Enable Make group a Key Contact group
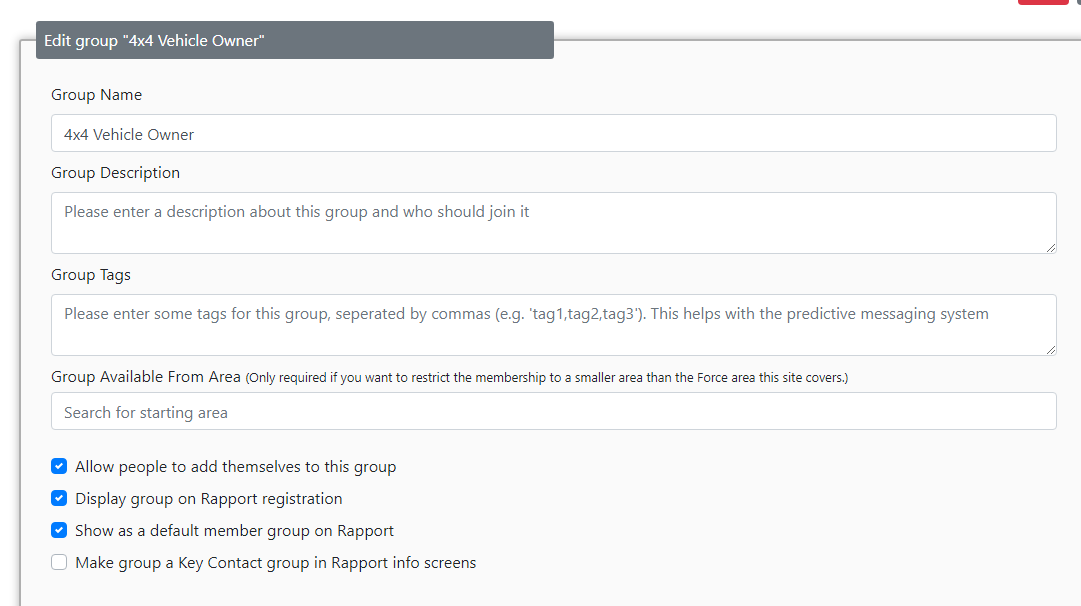 (x=59, y=563)
